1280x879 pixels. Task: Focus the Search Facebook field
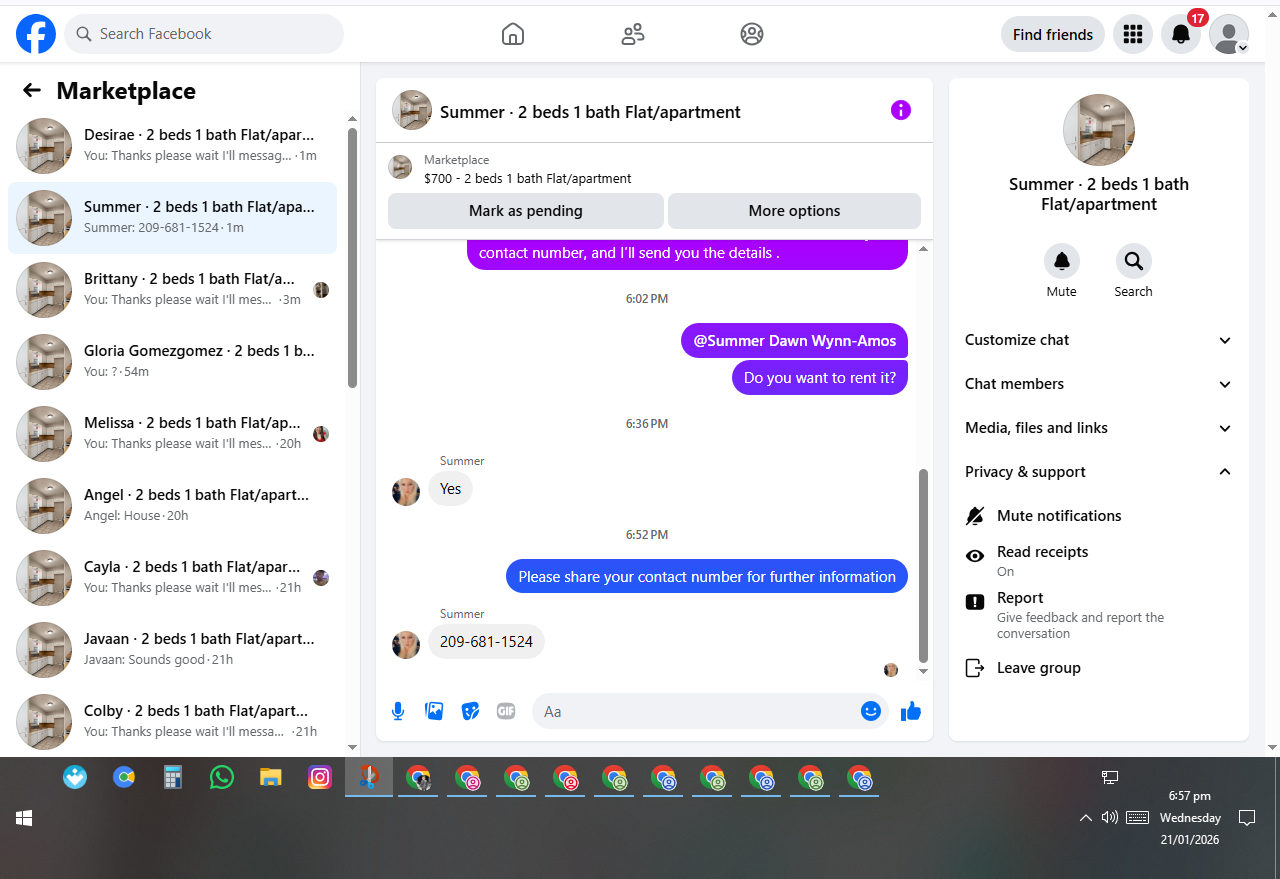tap(204, 34)
